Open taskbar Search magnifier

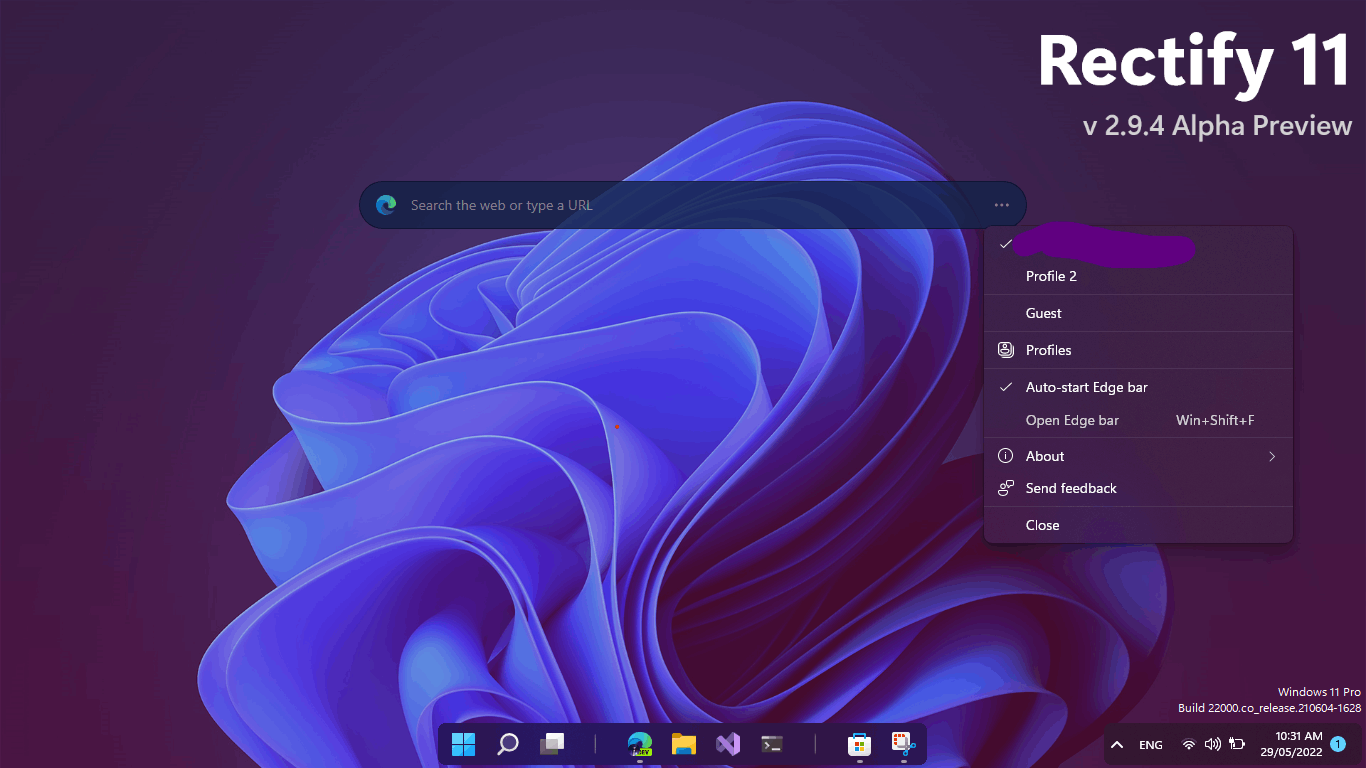pos(508,744)
